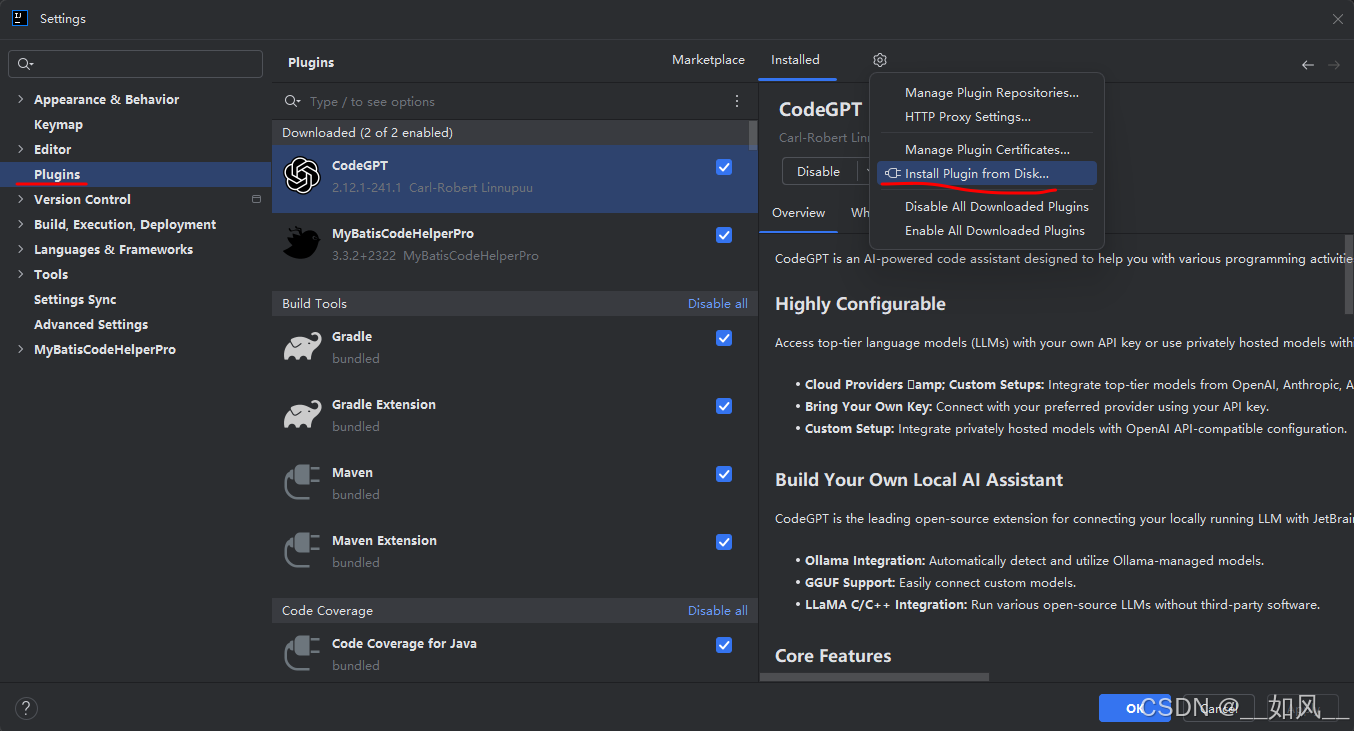Click the Core Features heading
The height and width of the screenshot is (731, 1354).
pos(833,656)
